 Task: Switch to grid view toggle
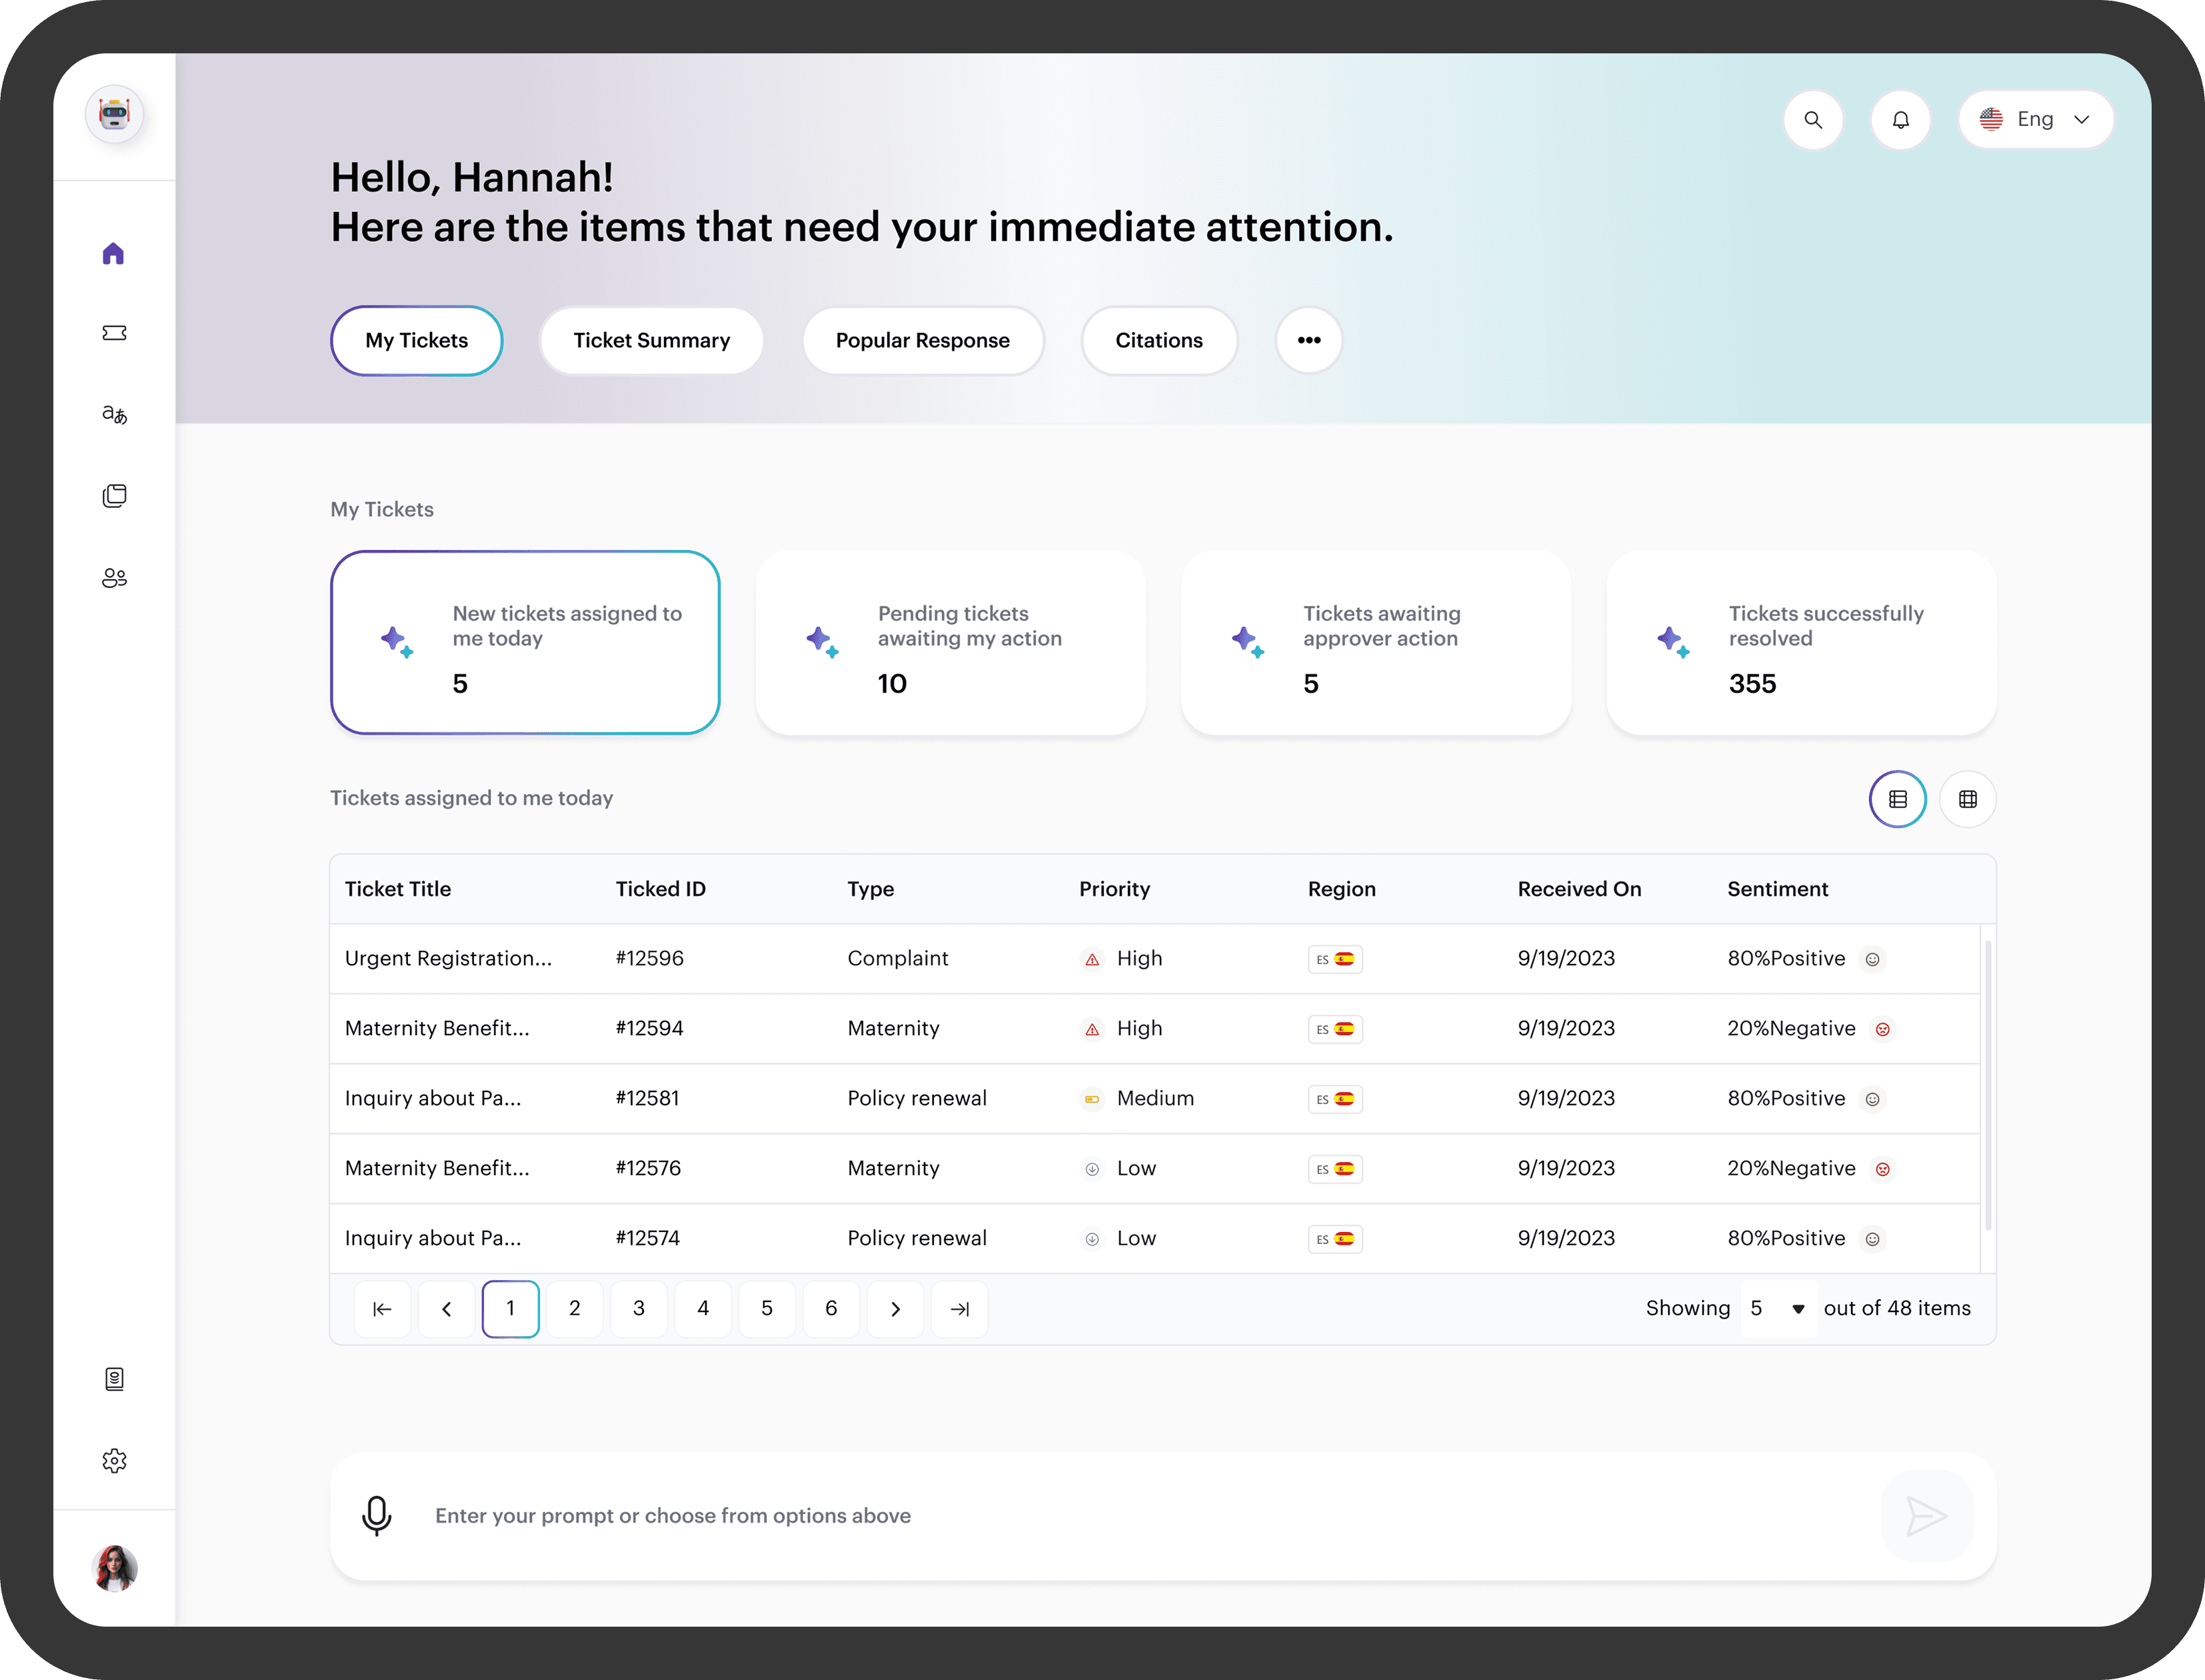[1967, 799]
